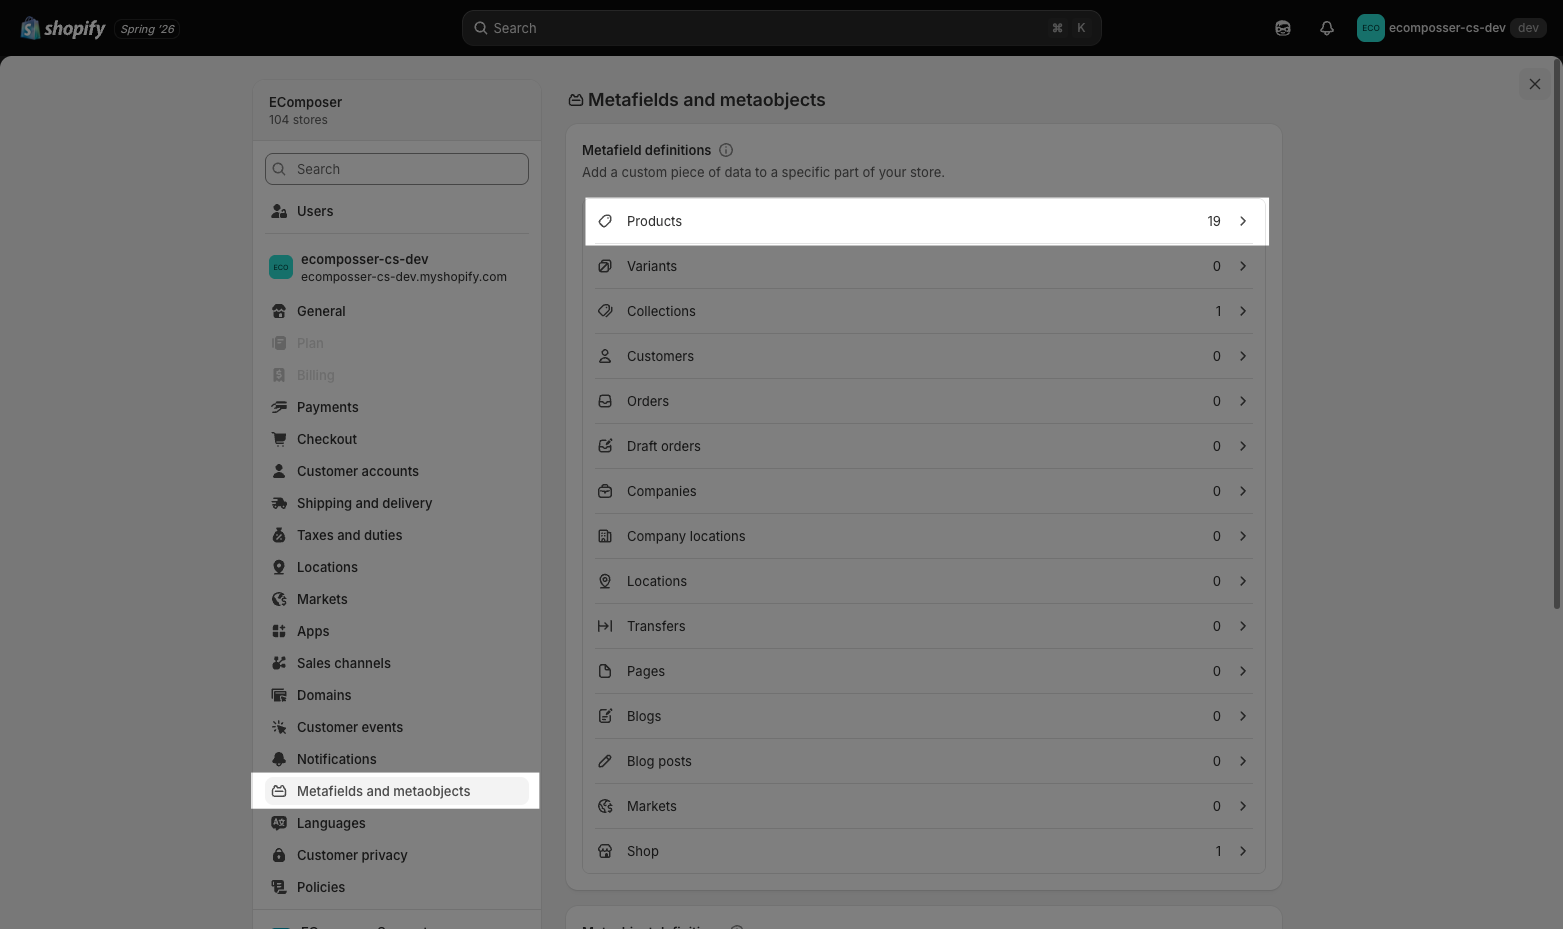Screen dimensions: 1563x929
Task: Open General settings in sidebar
Action: (x=397, y=311)
